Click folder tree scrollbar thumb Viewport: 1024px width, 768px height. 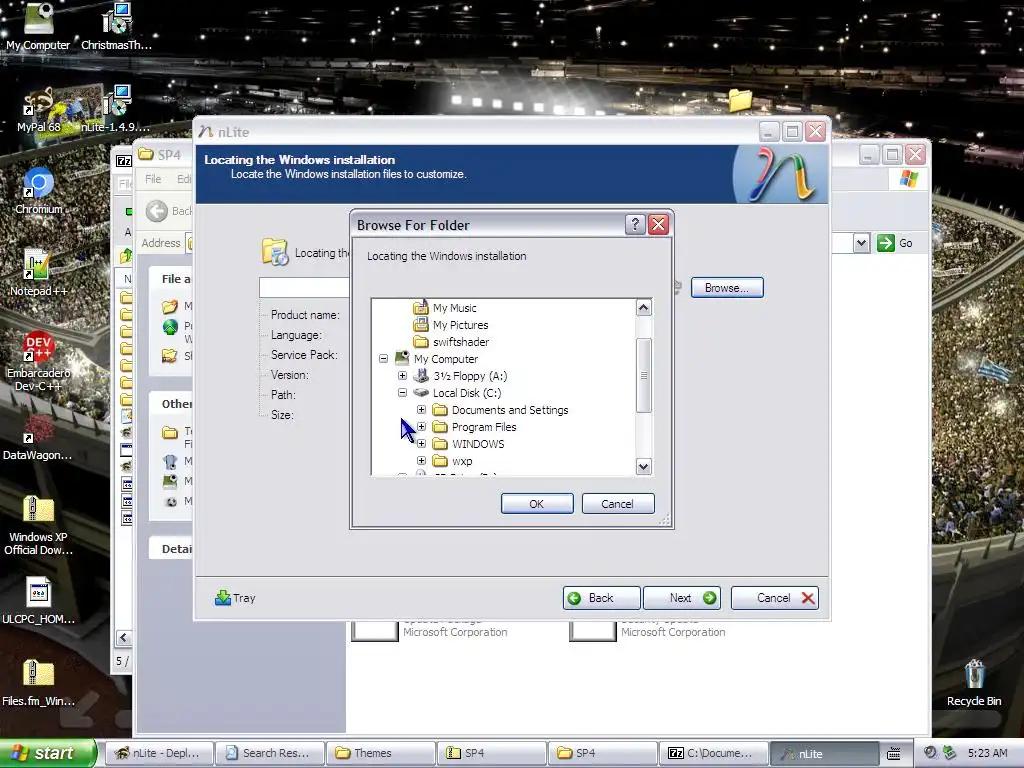[x=643, y=376]
